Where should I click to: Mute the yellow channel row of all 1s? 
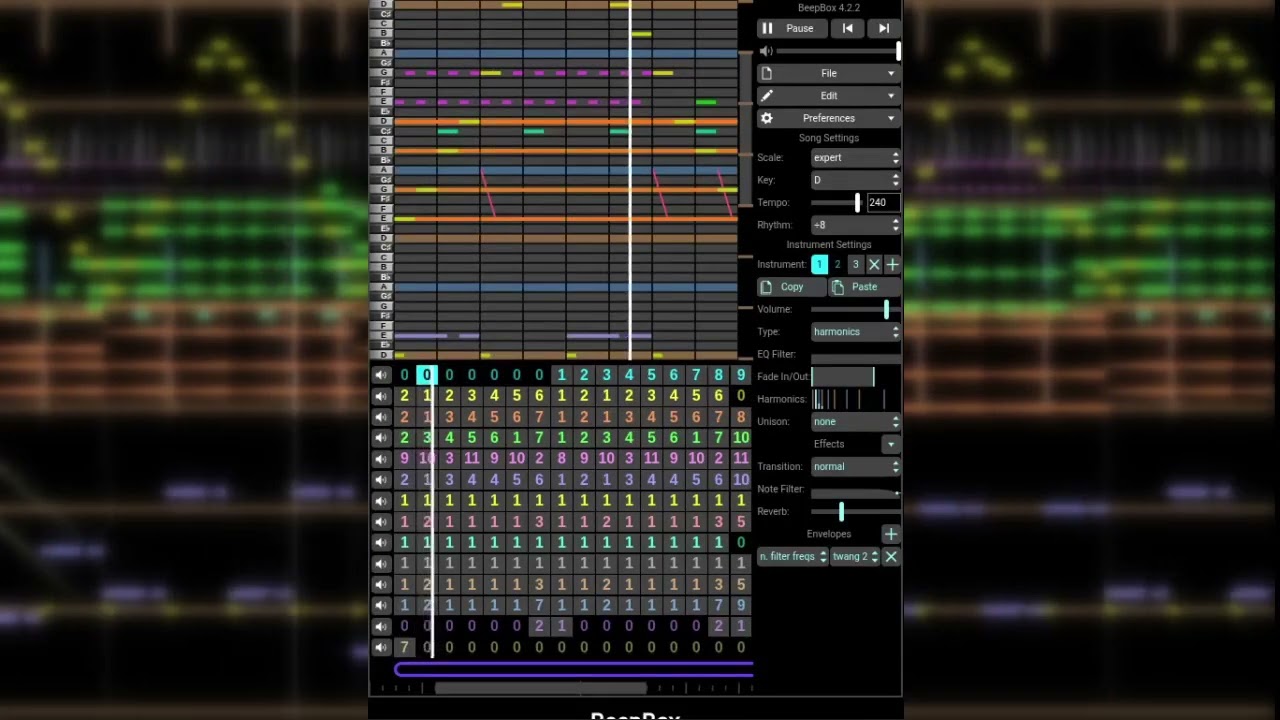[381, 500]
